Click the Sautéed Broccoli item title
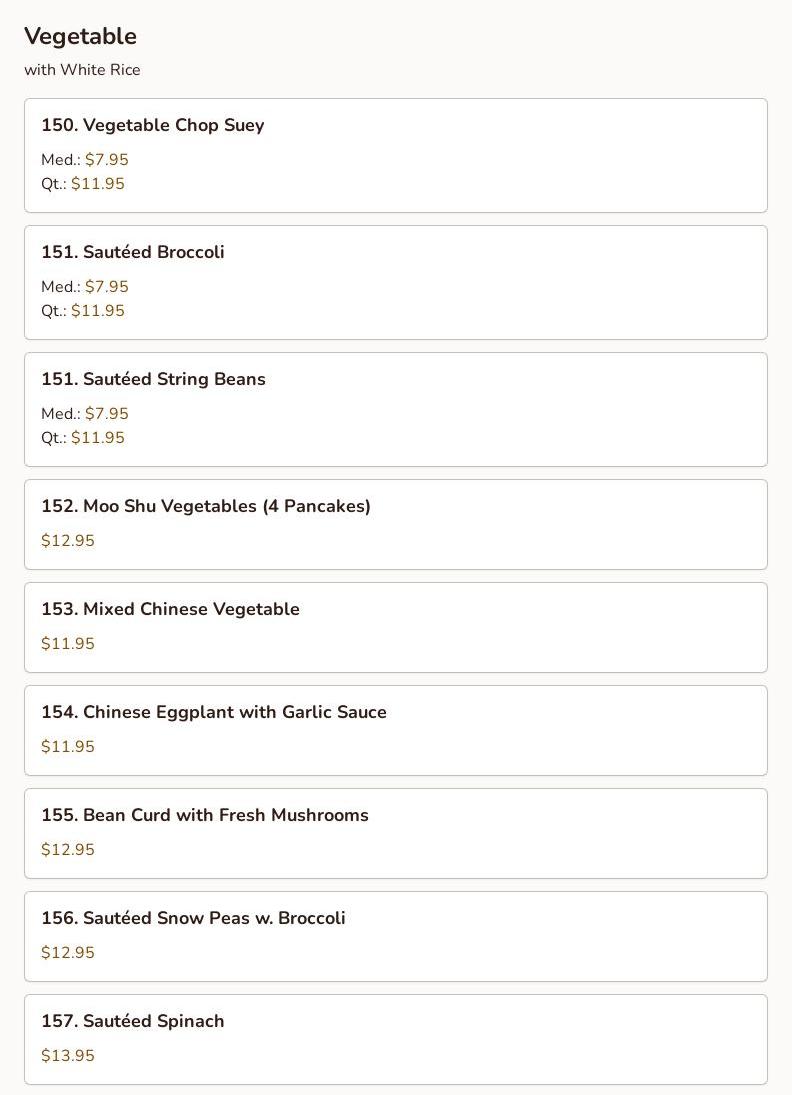The image size is (792, 1095). tap(132, 253)
